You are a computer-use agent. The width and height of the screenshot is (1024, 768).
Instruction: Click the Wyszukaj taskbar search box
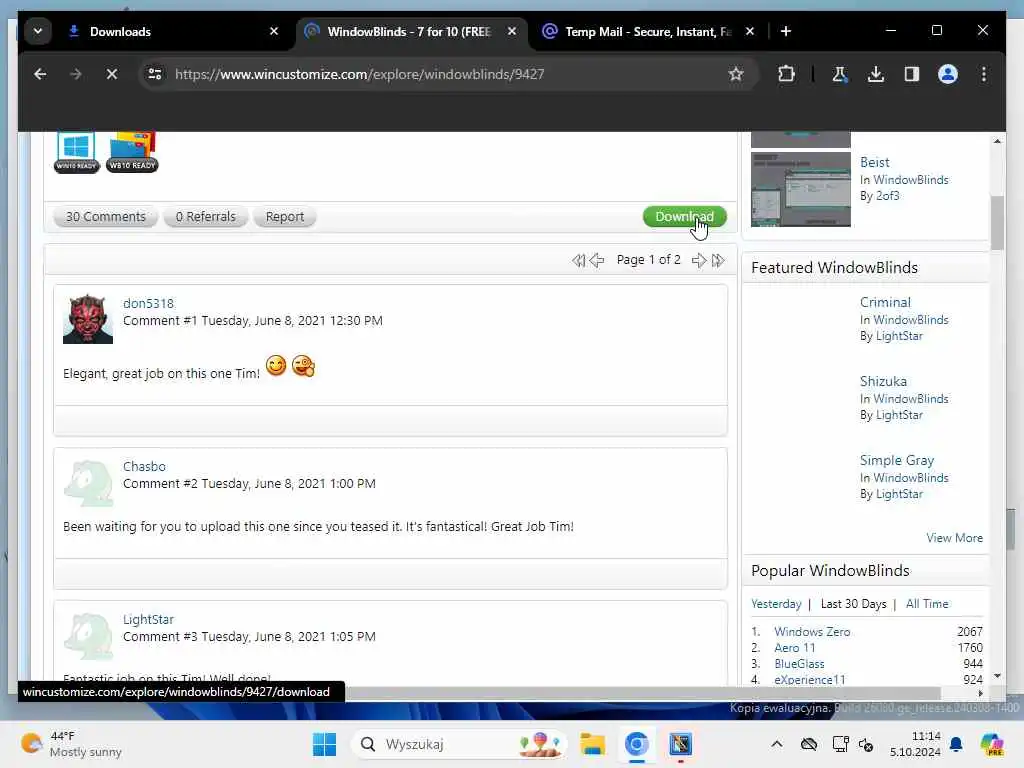click(x=459, y=744)
